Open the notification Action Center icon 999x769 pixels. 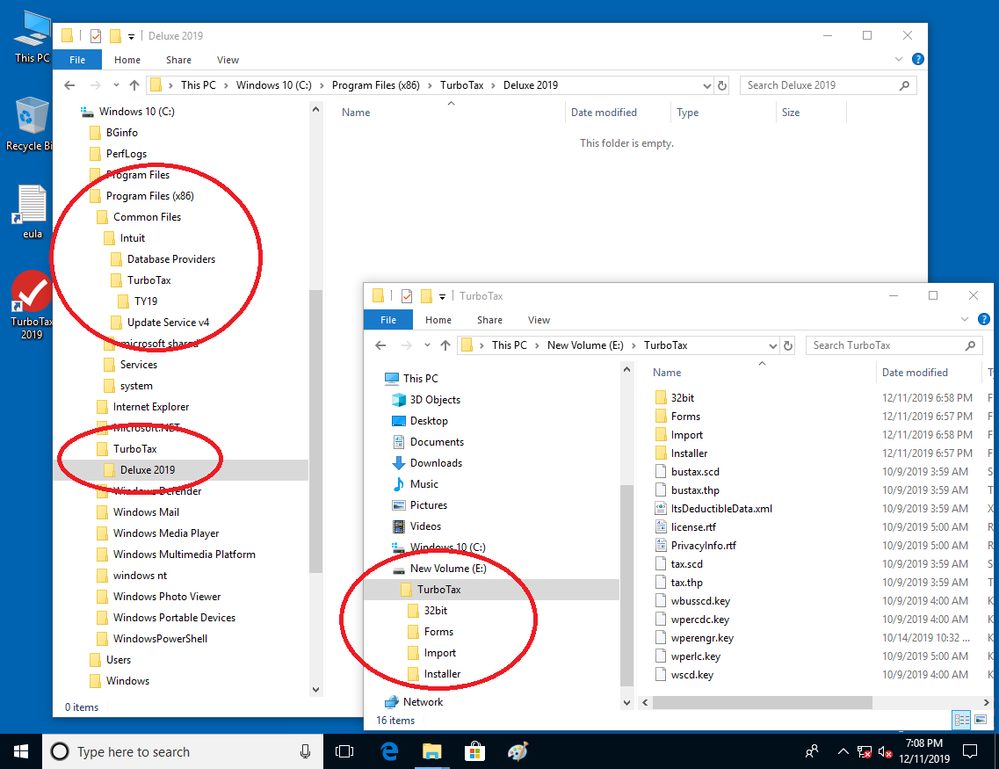point(970,752)
